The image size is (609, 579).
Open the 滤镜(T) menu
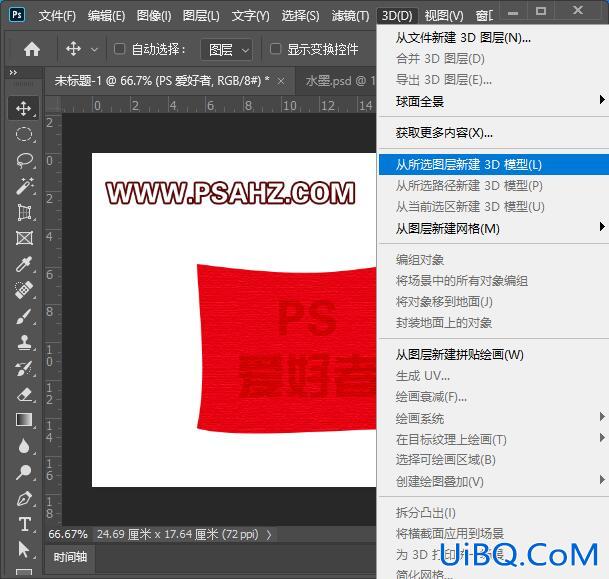point(350,16)
